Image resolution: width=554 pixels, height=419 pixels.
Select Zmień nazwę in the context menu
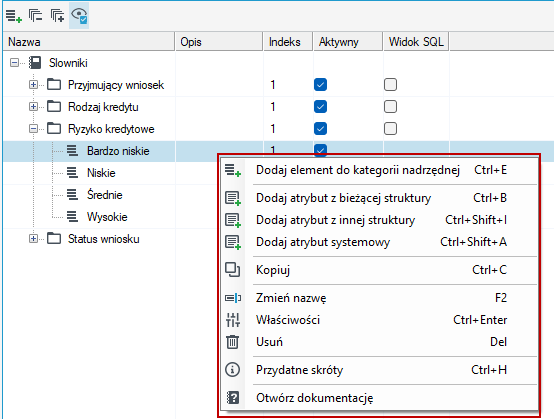(x=378, y=298)
